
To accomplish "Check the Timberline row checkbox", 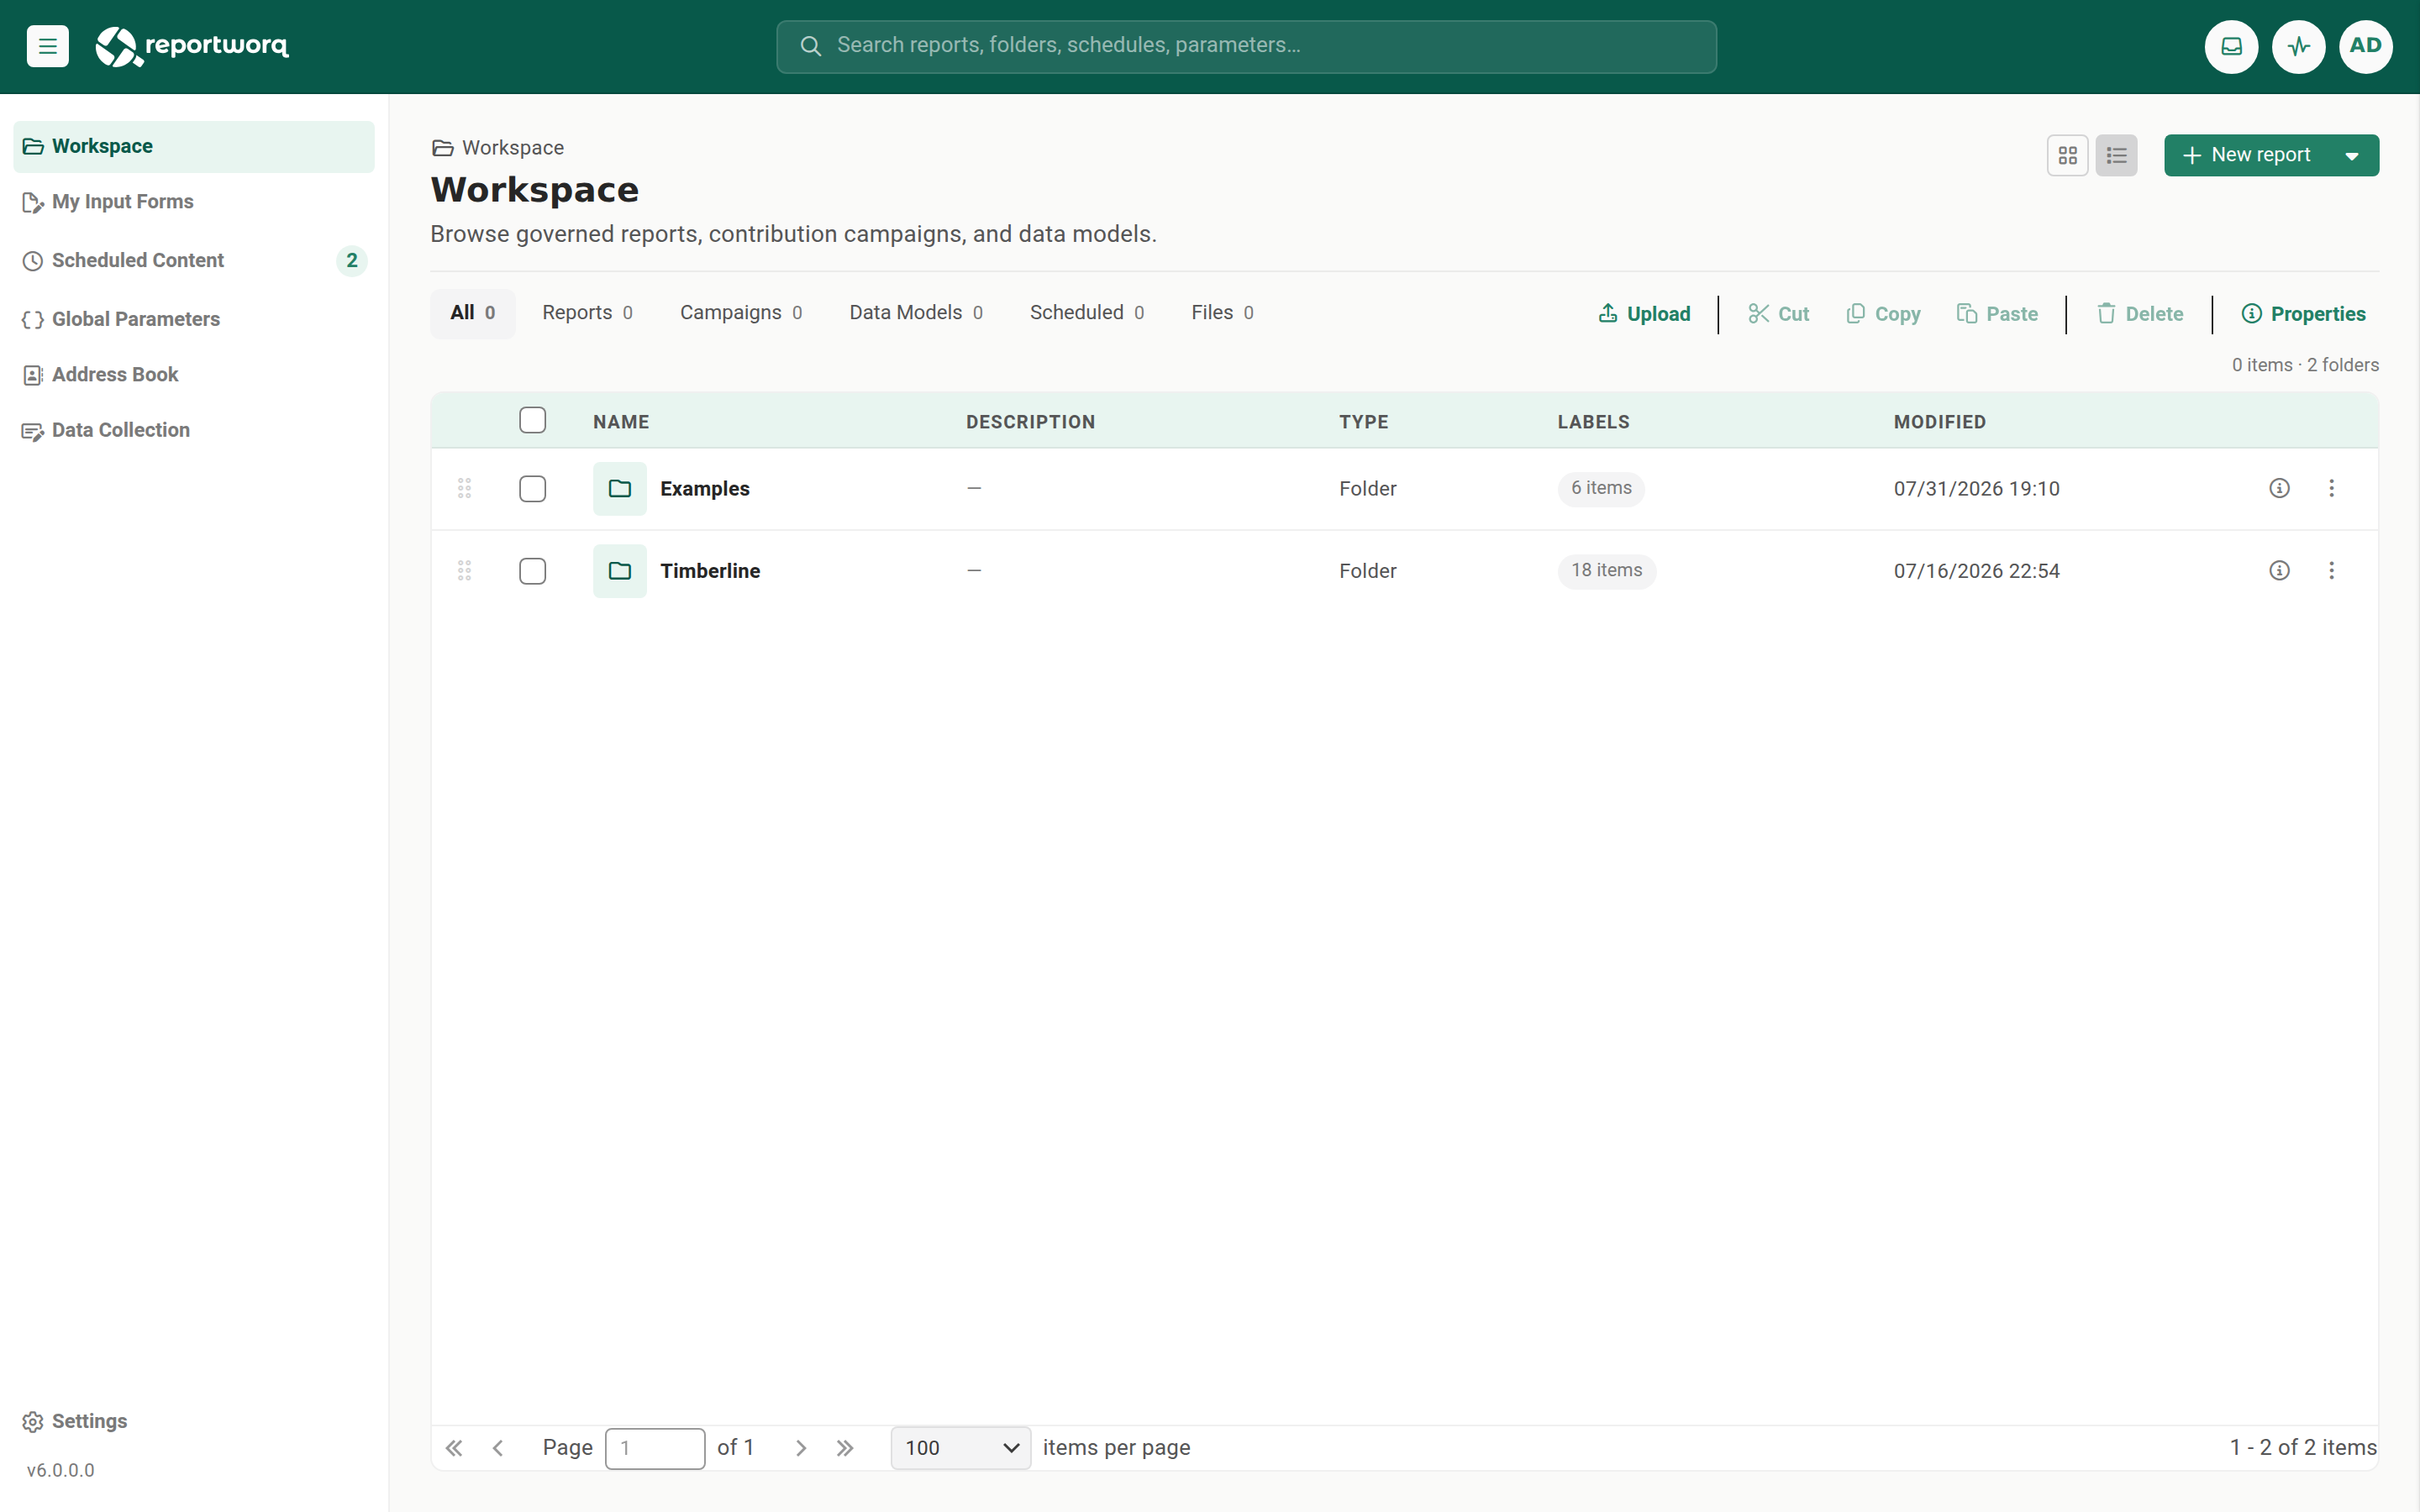I will pyautogui.click(x=532, y=570).
